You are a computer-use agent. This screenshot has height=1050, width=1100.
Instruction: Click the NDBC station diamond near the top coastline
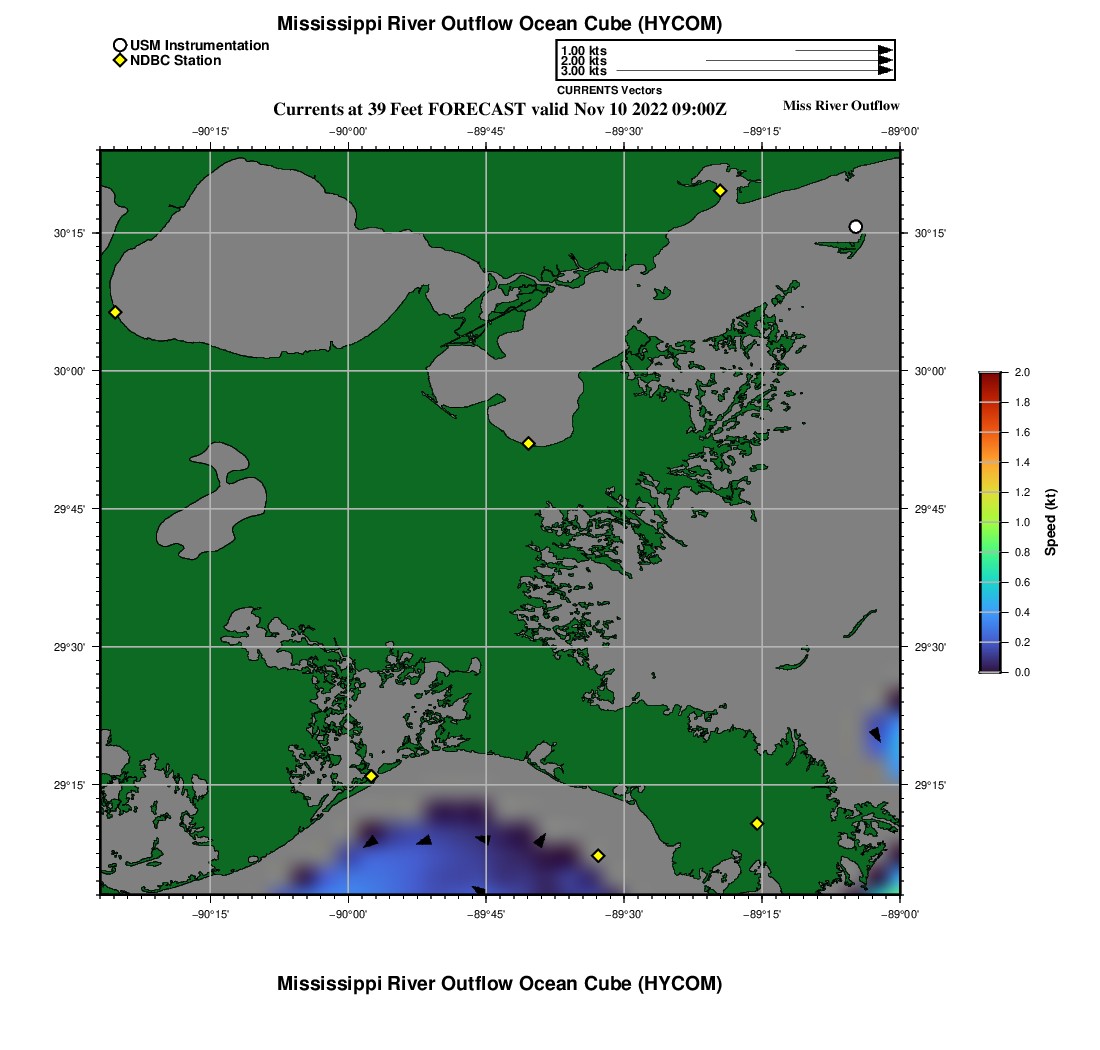pos(720,191)
